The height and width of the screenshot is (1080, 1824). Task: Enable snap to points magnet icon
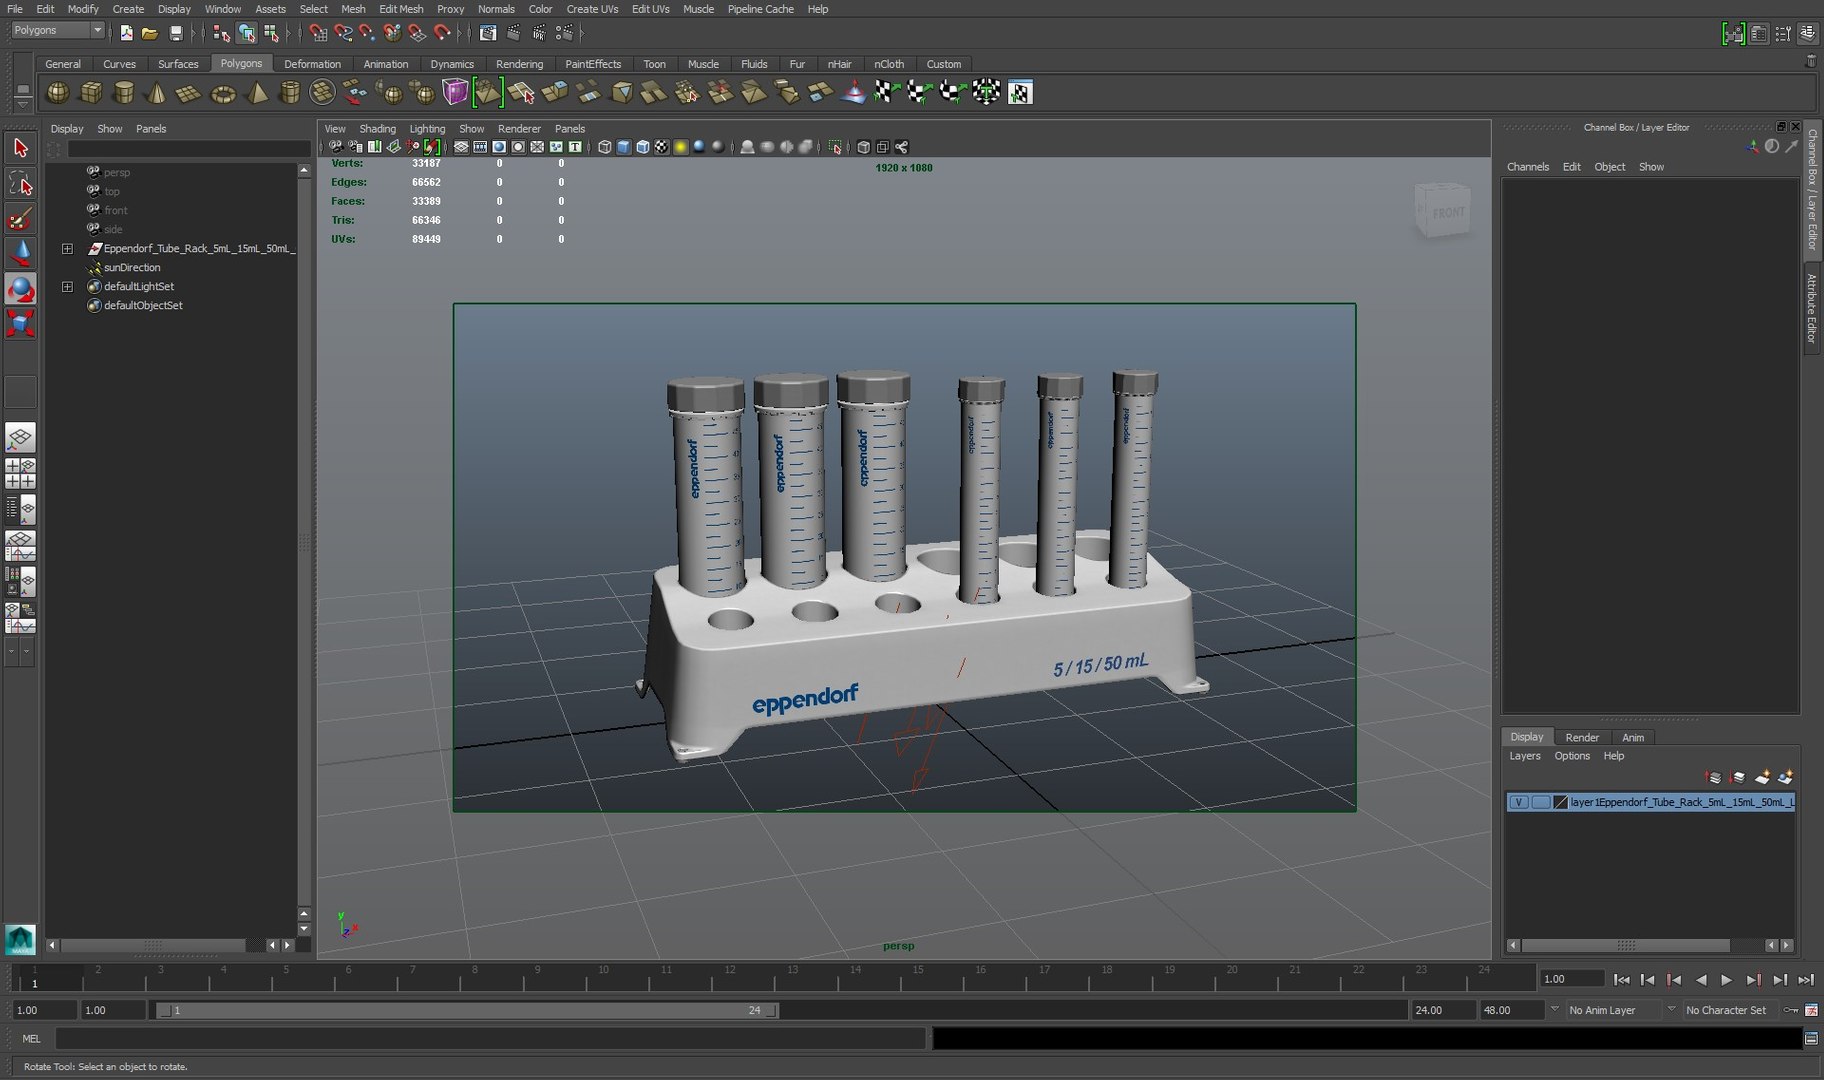coord(367,33)
